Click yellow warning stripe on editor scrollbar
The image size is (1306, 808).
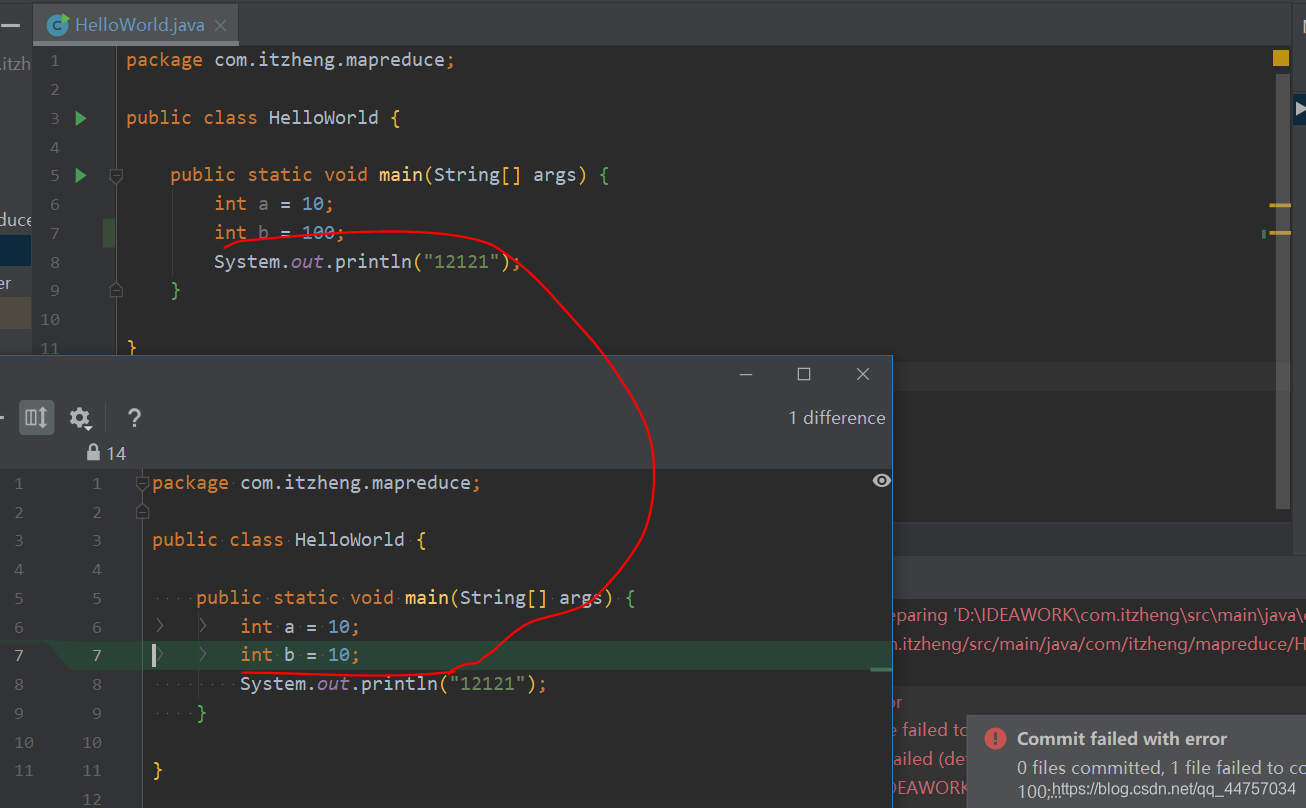click(1280, 205)
